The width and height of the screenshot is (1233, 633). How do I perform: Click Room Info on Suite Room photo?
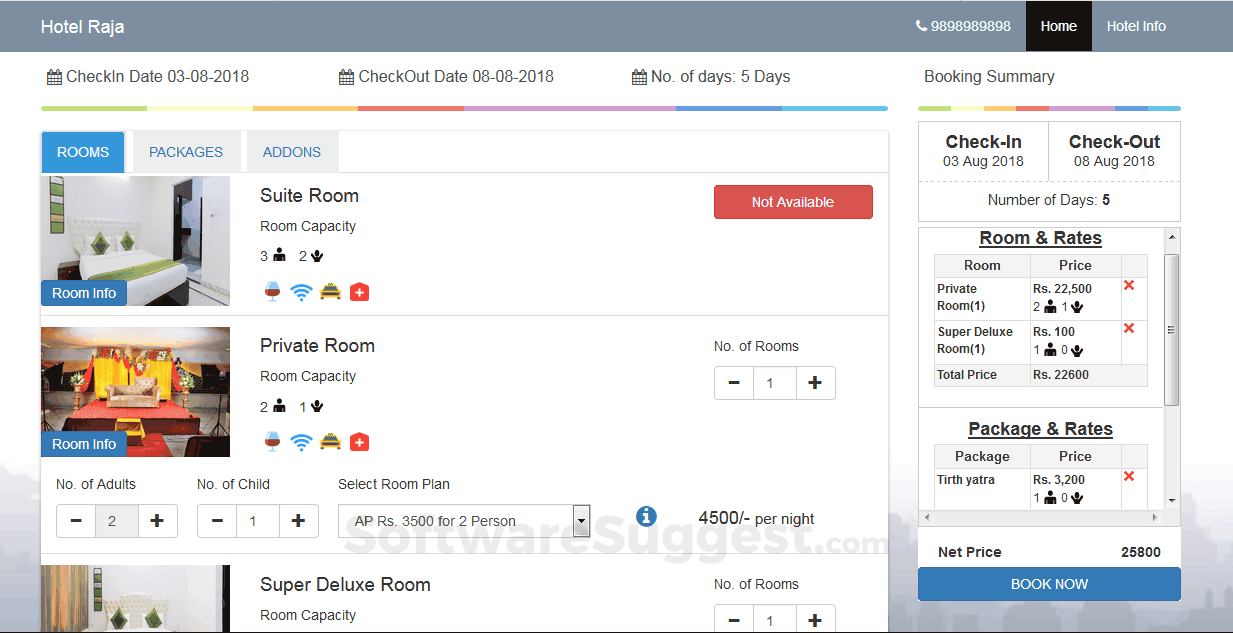(x=84, y=293)
